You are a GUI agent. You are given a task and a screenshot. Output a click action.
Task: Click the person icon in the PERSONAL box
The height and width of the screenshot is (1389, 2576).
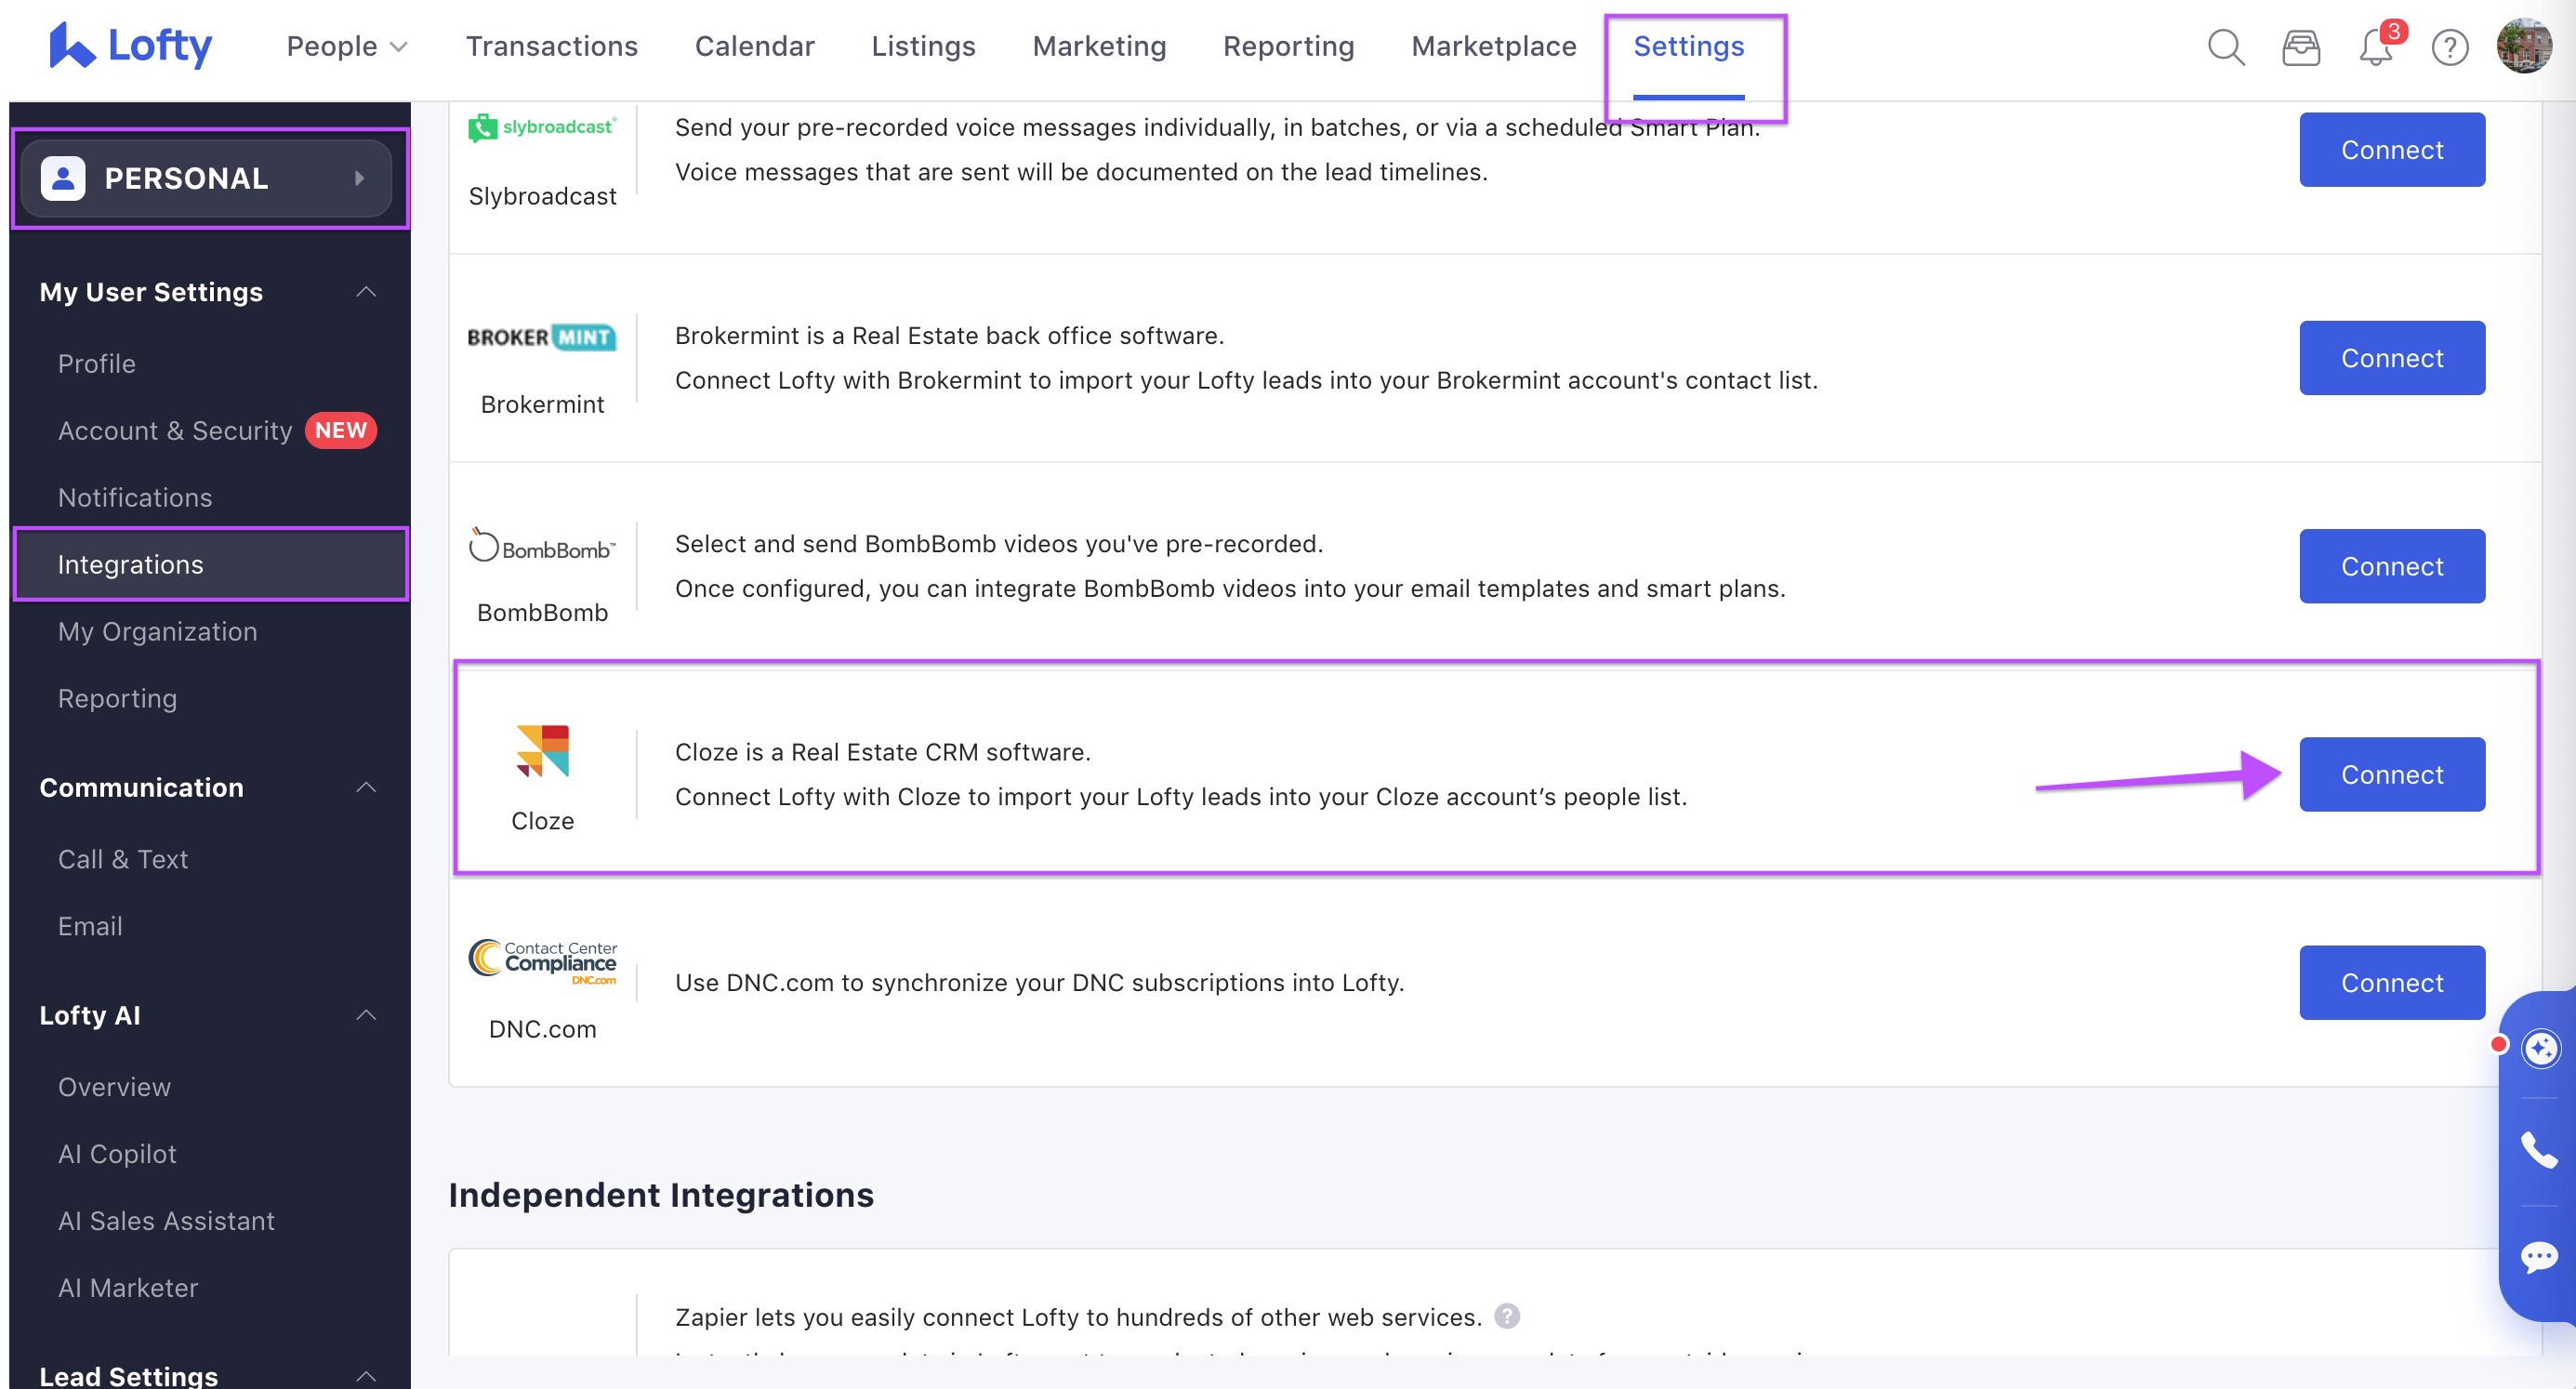pos(63,178)
